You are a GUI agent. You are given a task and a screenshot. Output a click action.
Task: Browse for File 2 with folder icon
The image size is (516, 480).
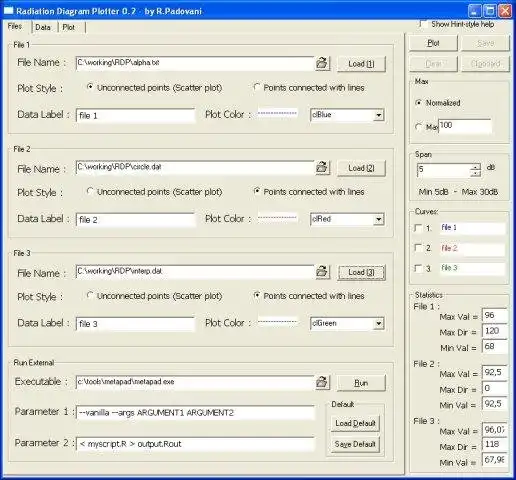pos(322,167)
